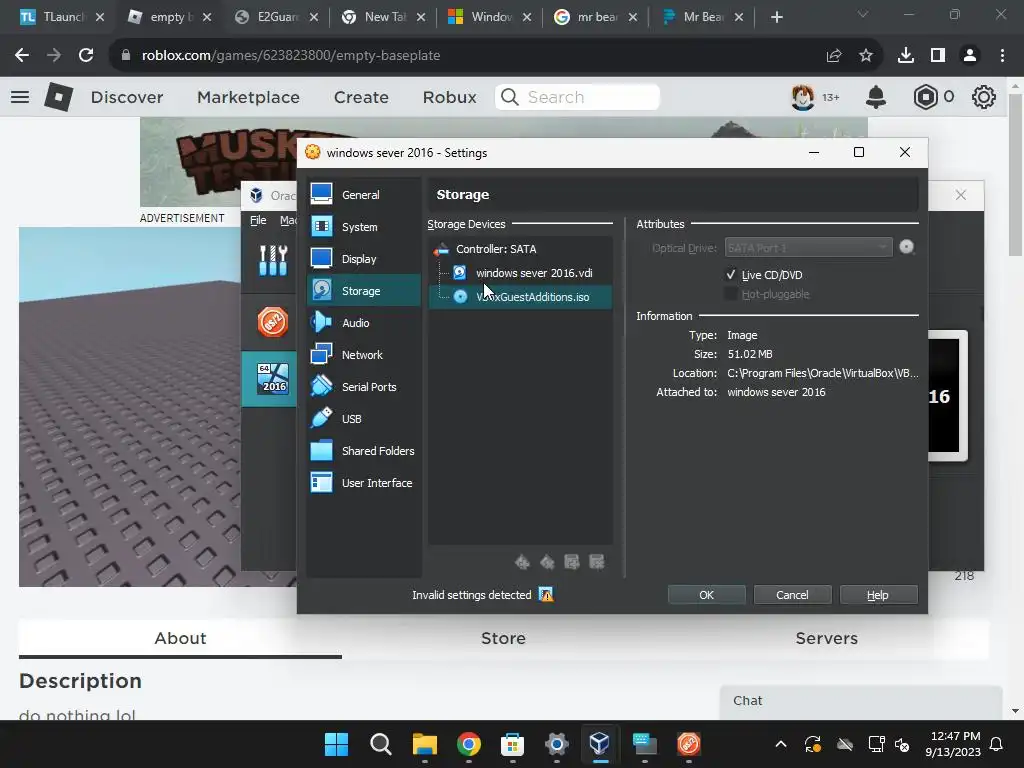
Task: Open Roblox settings gear
Action: 983,97
